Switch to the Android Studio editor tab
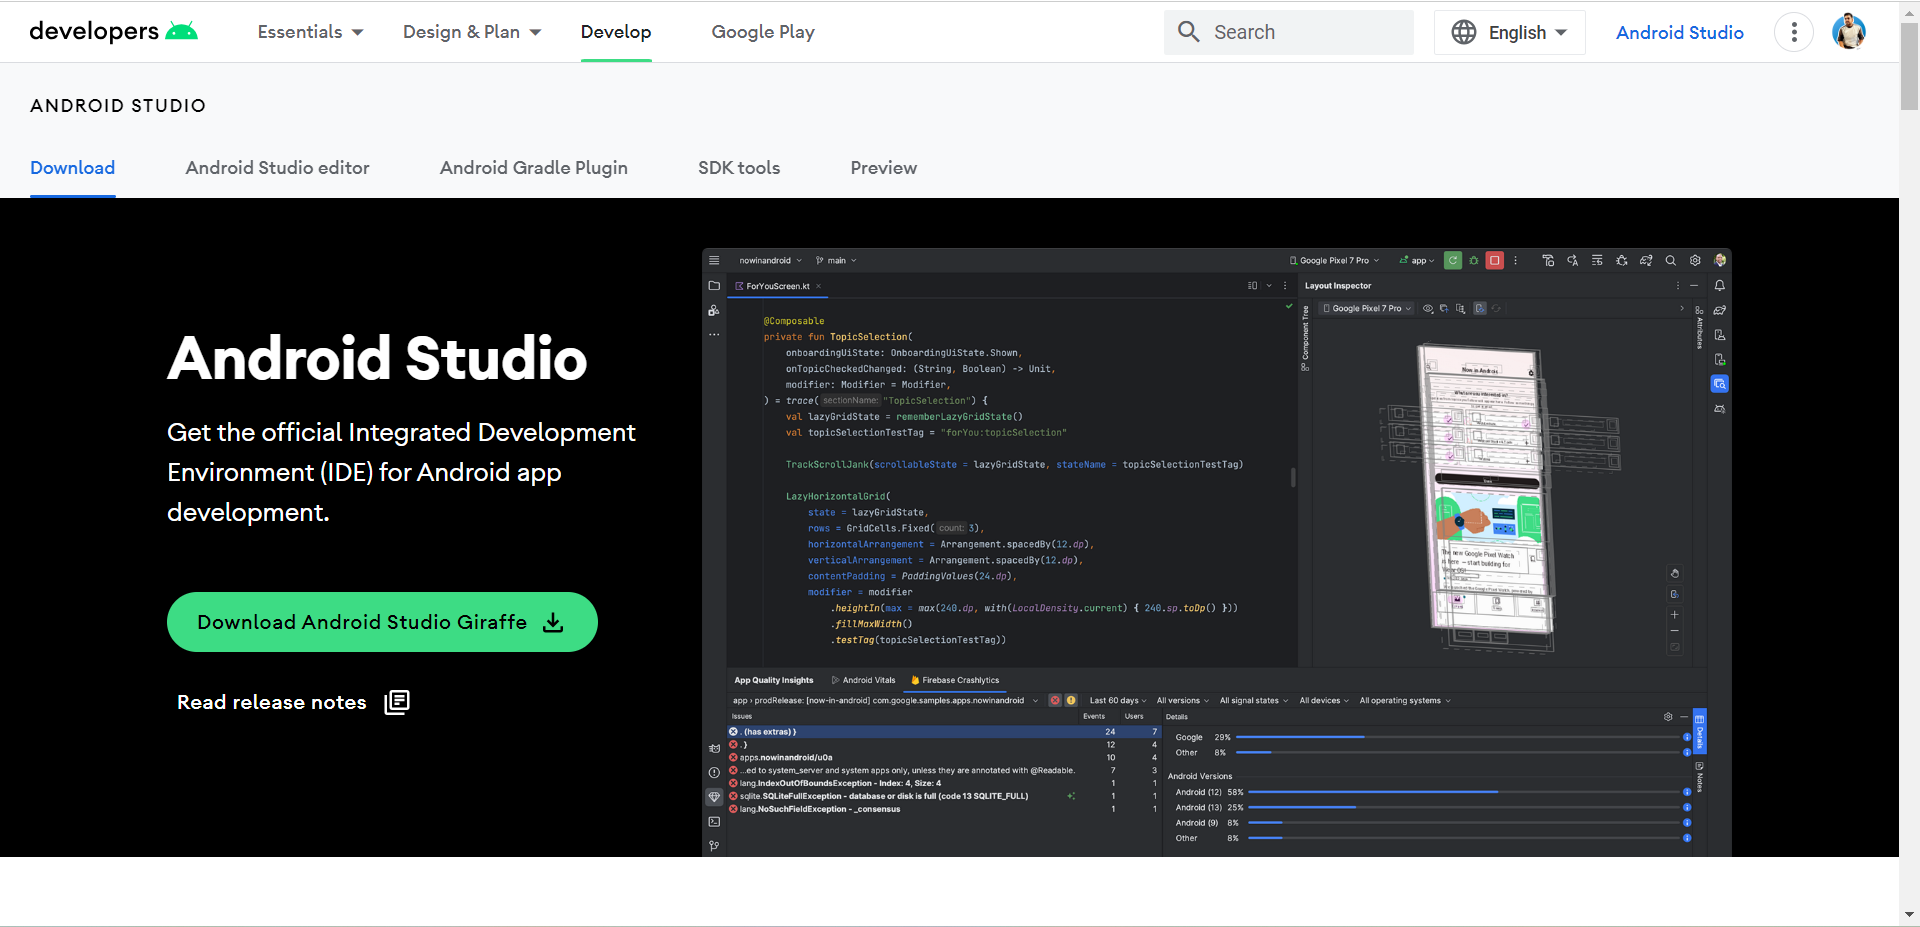This screenshot has width=1920, height=927. (278, 168)
